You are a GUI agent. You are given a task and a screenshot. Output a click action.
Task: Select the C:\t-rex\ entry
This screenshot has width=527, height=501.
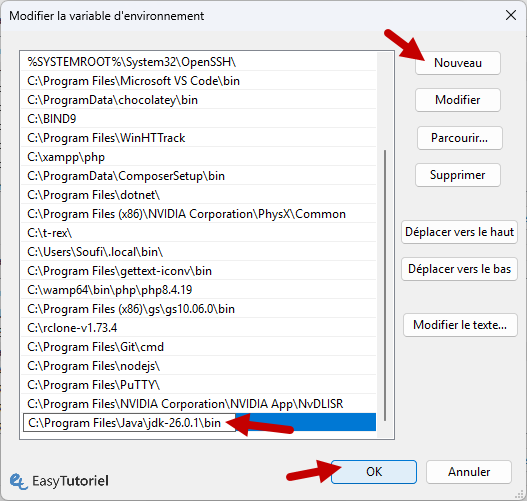pyautogui.click(x=199, y=233)
